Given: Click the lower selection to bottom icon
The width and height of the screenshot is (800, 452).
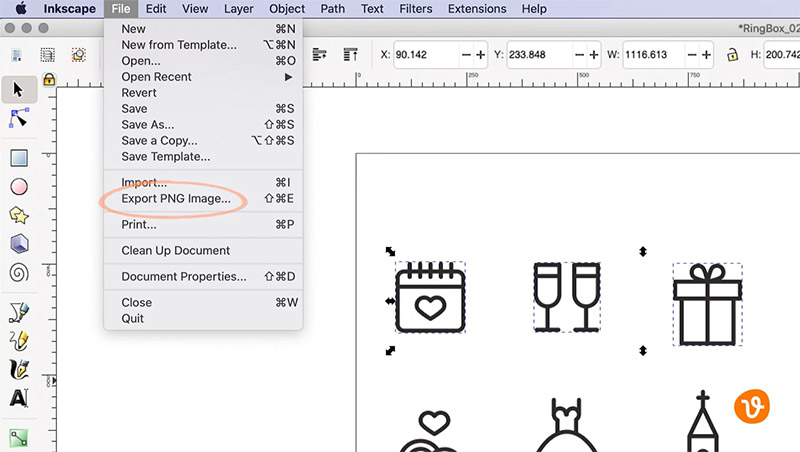Looking at the screenshot, I should pos(319,54).
